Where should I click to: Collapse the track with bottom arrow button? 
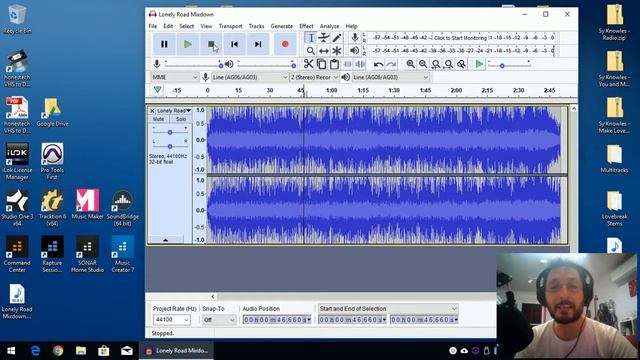165,240
